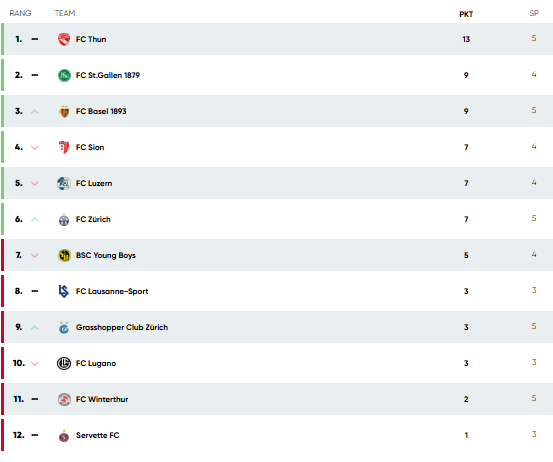Sort table by PKT column header
This screenshot has width=553, height=462.
coord(466,14)
